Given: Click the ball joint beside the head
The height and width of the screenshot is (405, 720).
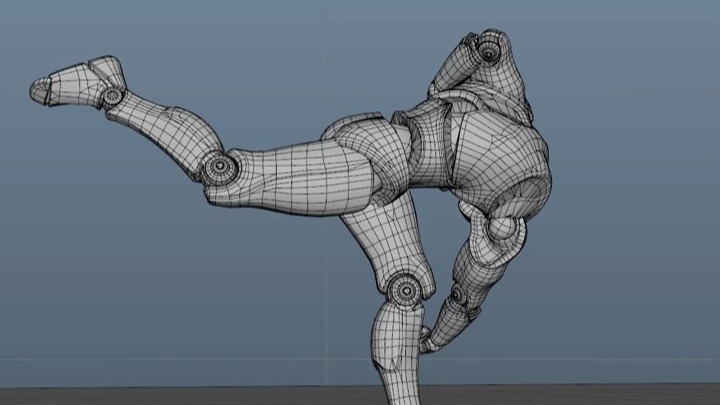Looking at the screenshot, I should (489, 53).
